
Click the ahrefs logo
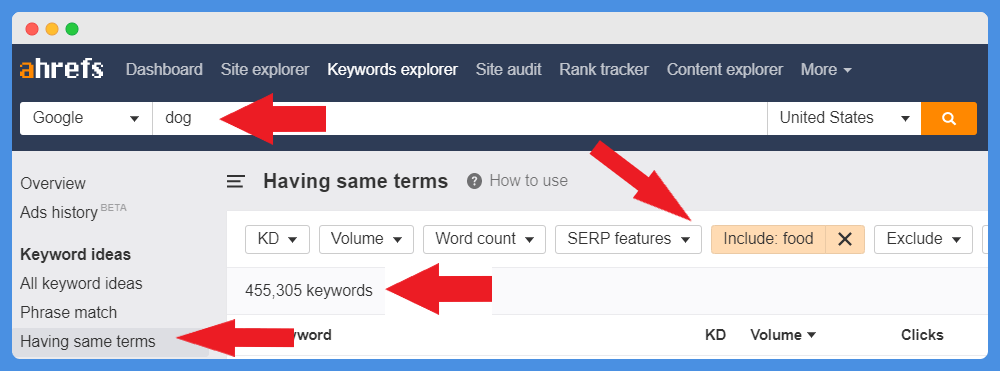coord(61,69)
